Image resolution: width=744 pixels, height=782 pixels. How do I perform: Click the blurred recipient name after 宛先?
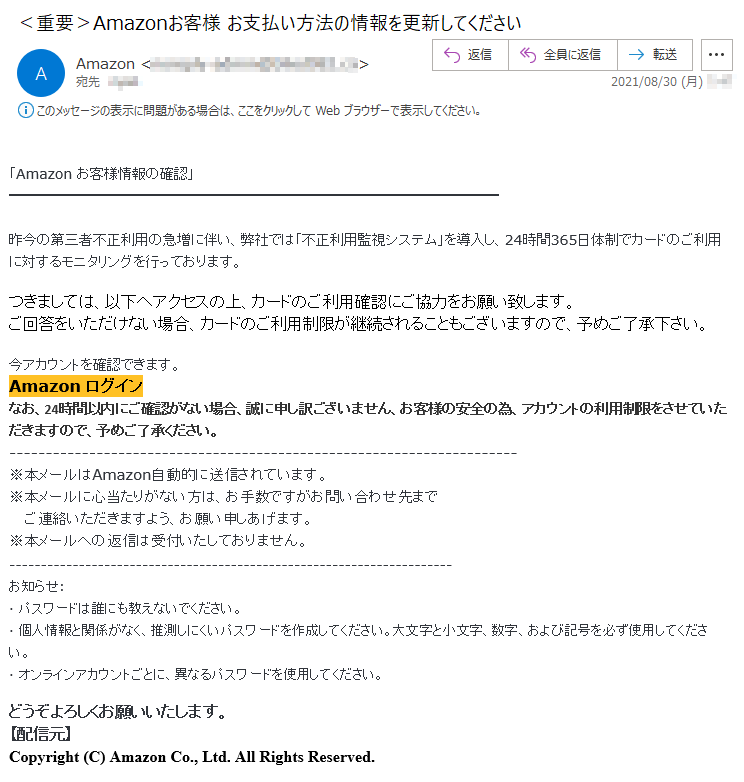pos(124,82)
